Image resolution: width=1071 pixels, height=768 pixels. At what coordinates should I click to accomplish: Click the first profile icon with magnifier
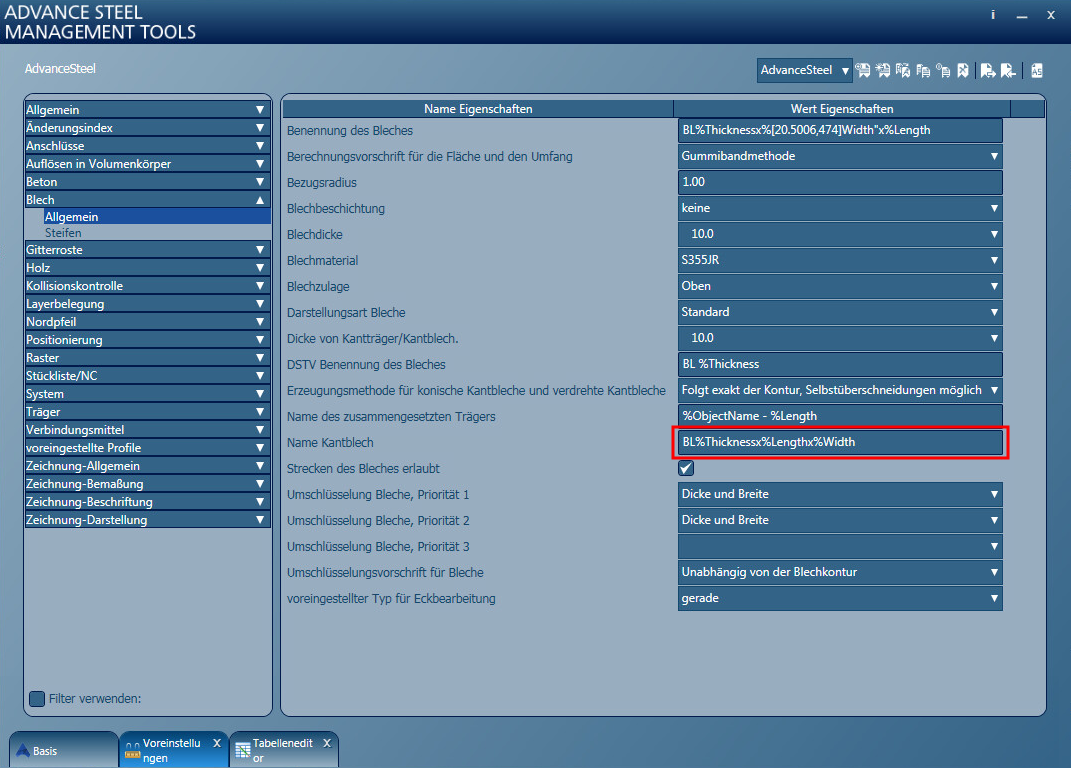[863, 70]
